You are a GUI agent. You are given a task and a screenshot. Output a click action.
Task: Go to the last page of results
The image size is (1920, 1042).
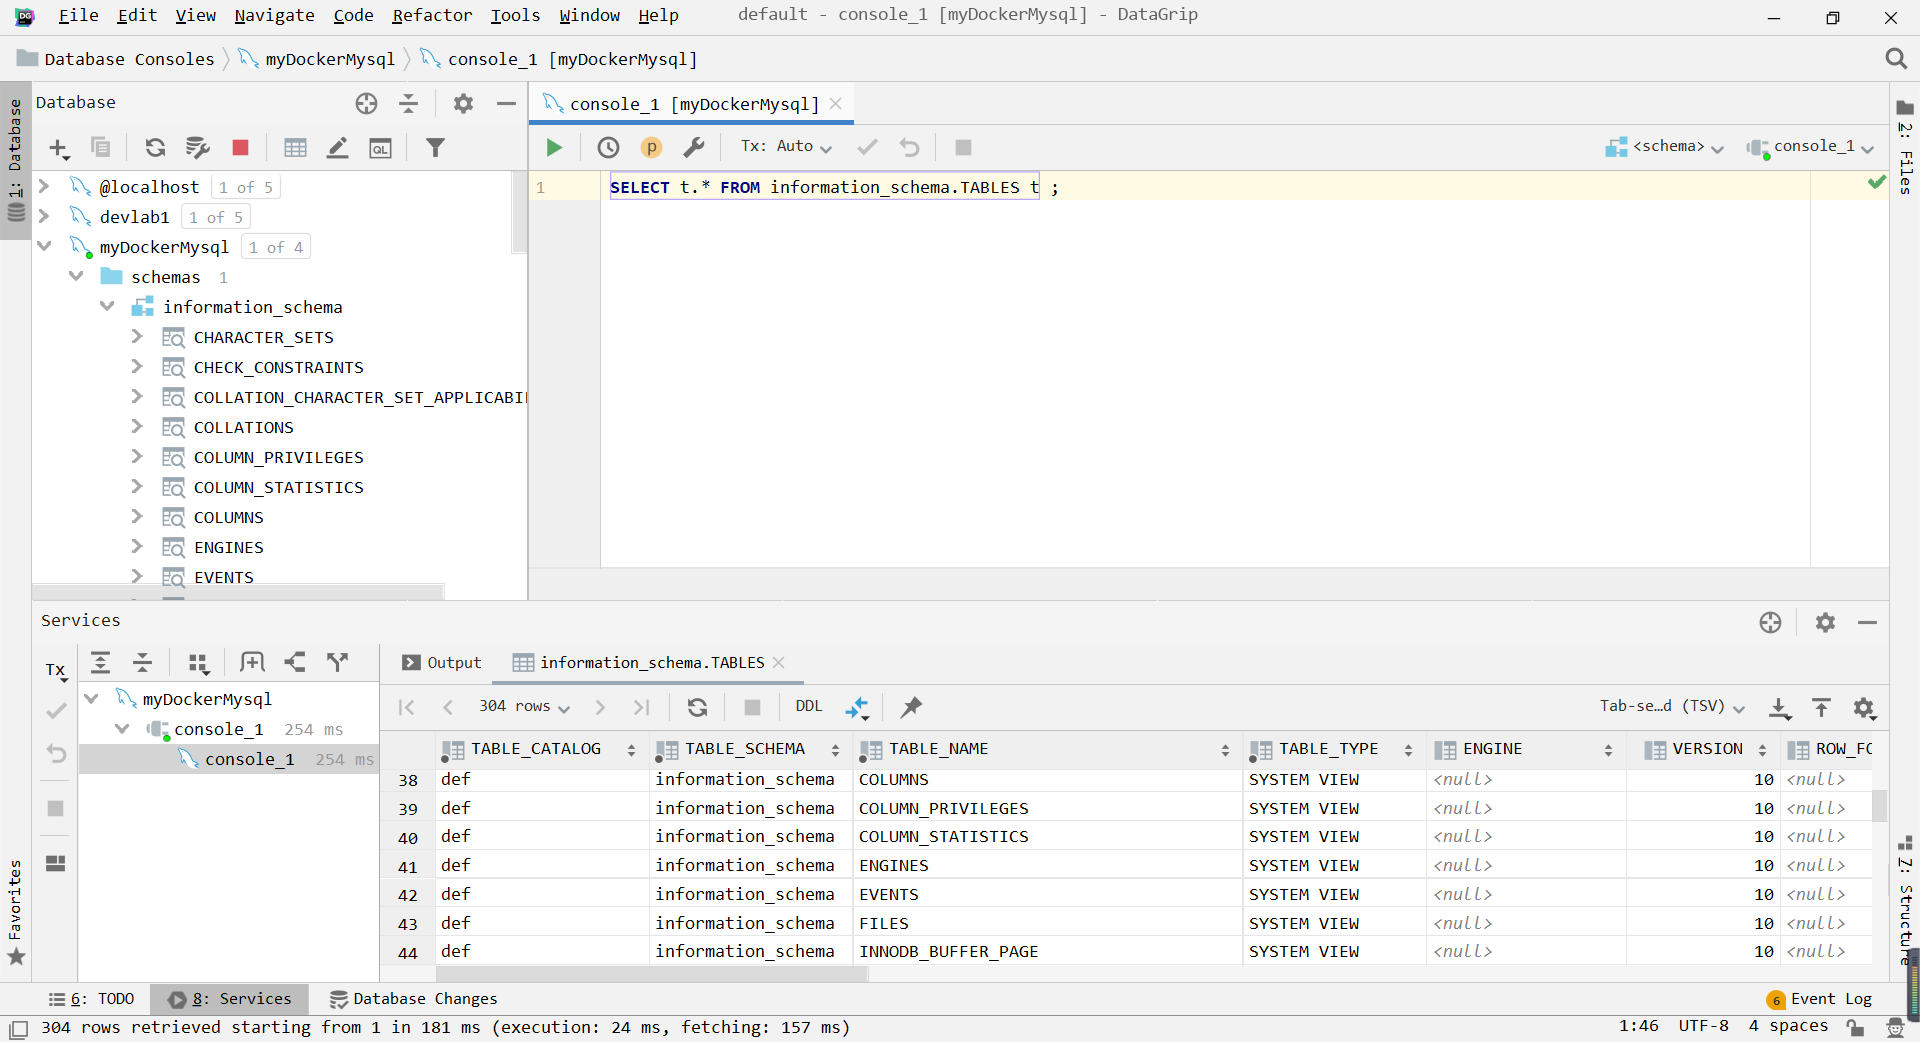tap(642, 707)
